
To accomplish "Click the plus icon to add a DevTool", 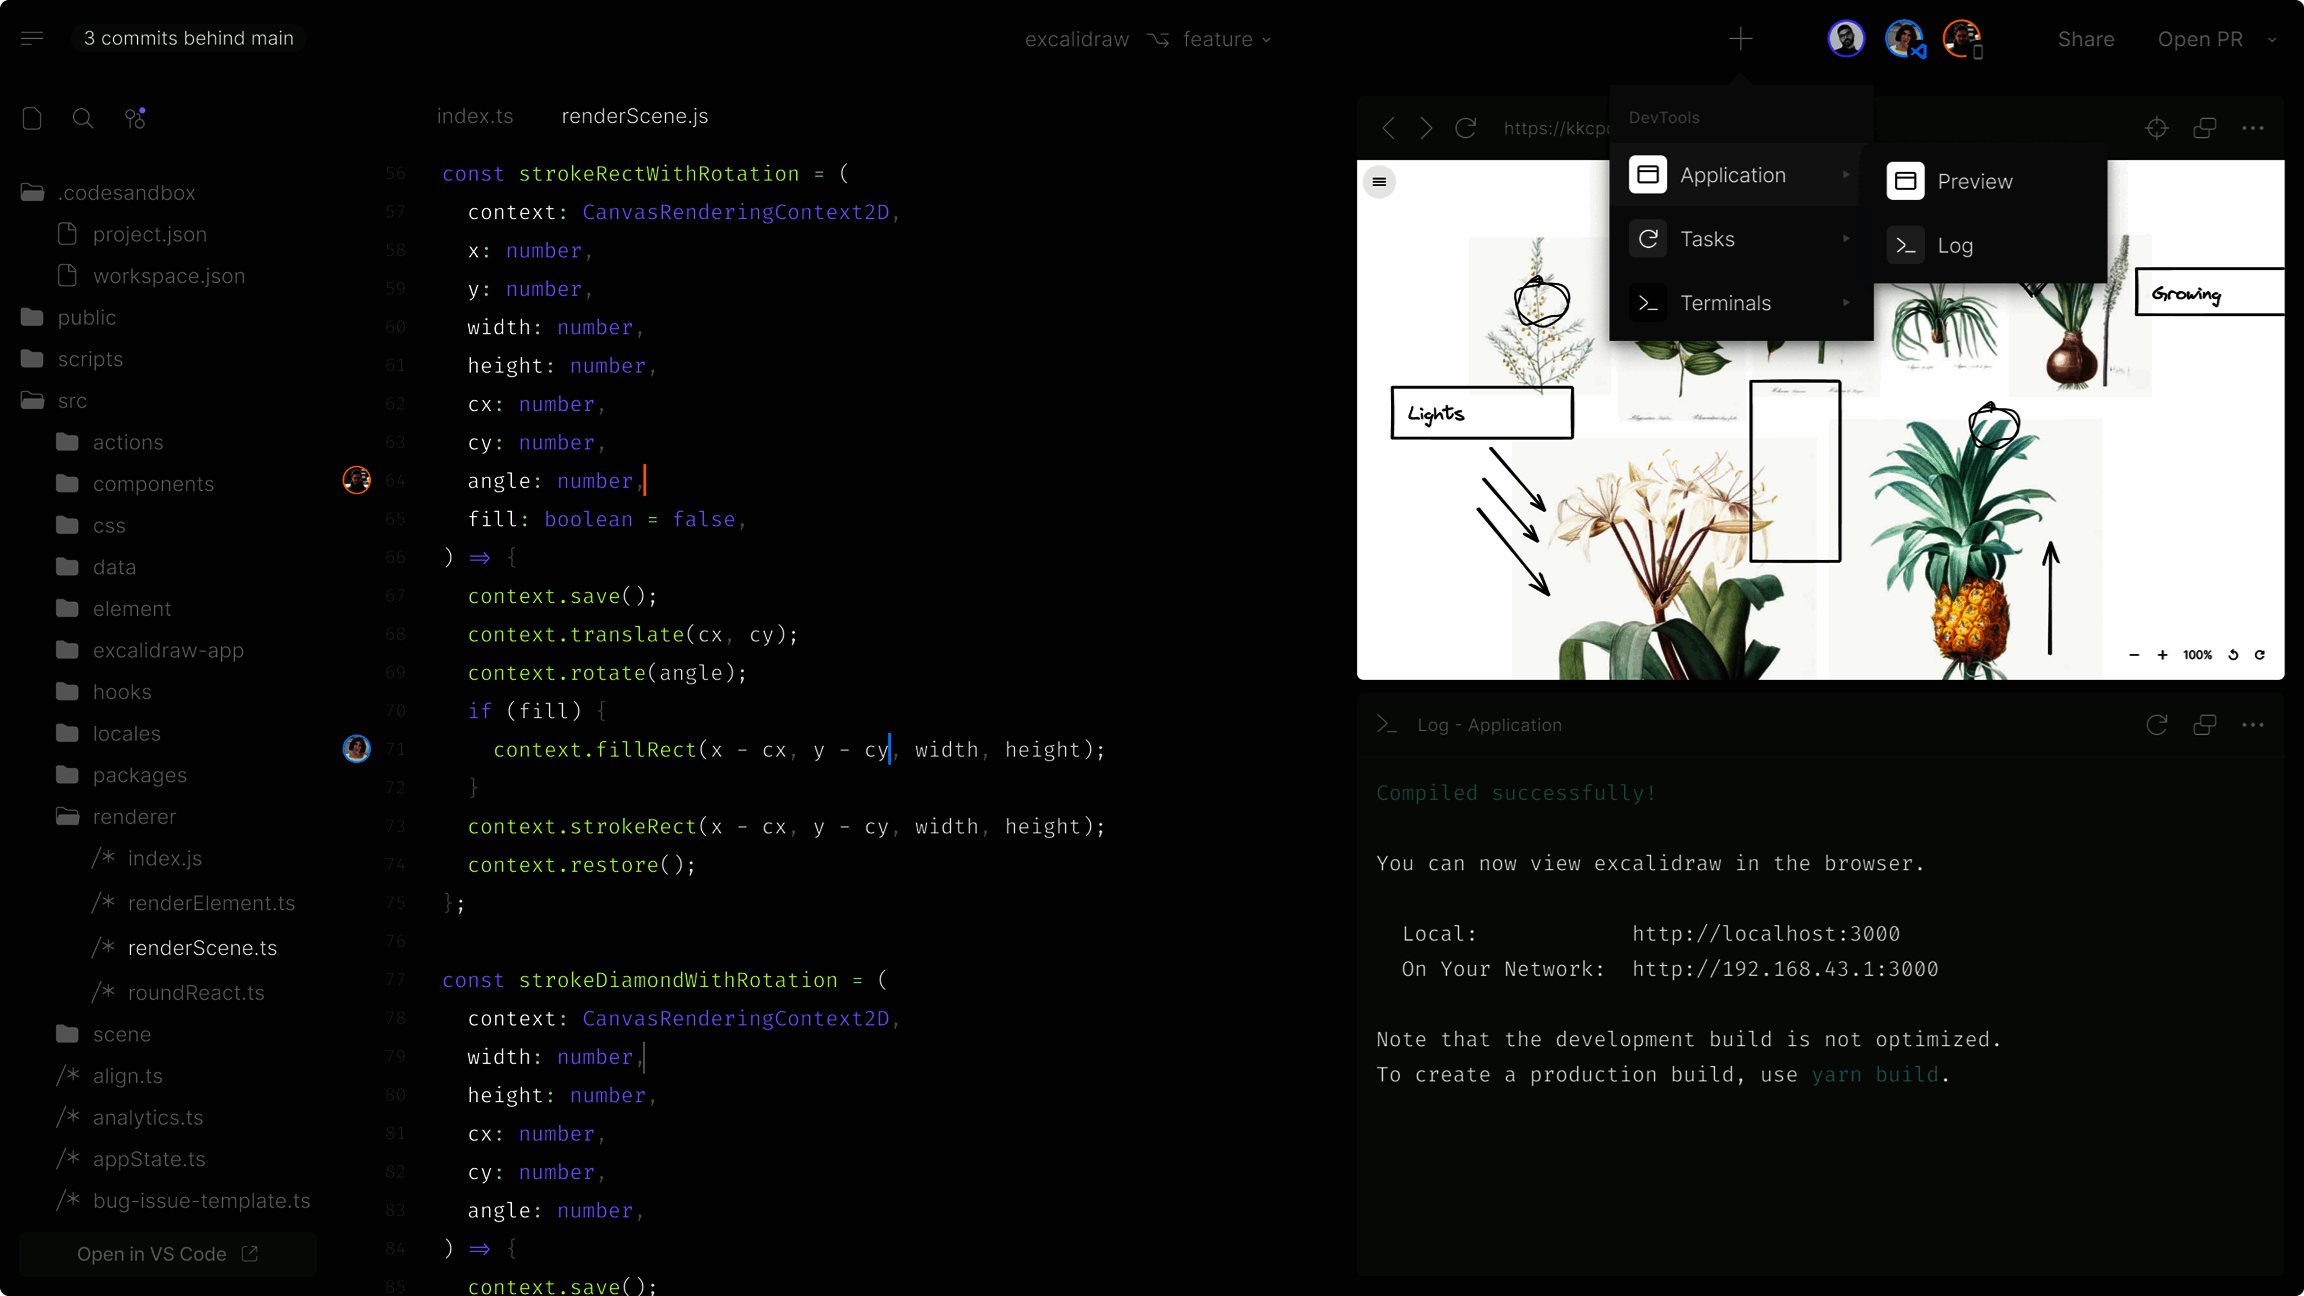I will point(1741,39).
